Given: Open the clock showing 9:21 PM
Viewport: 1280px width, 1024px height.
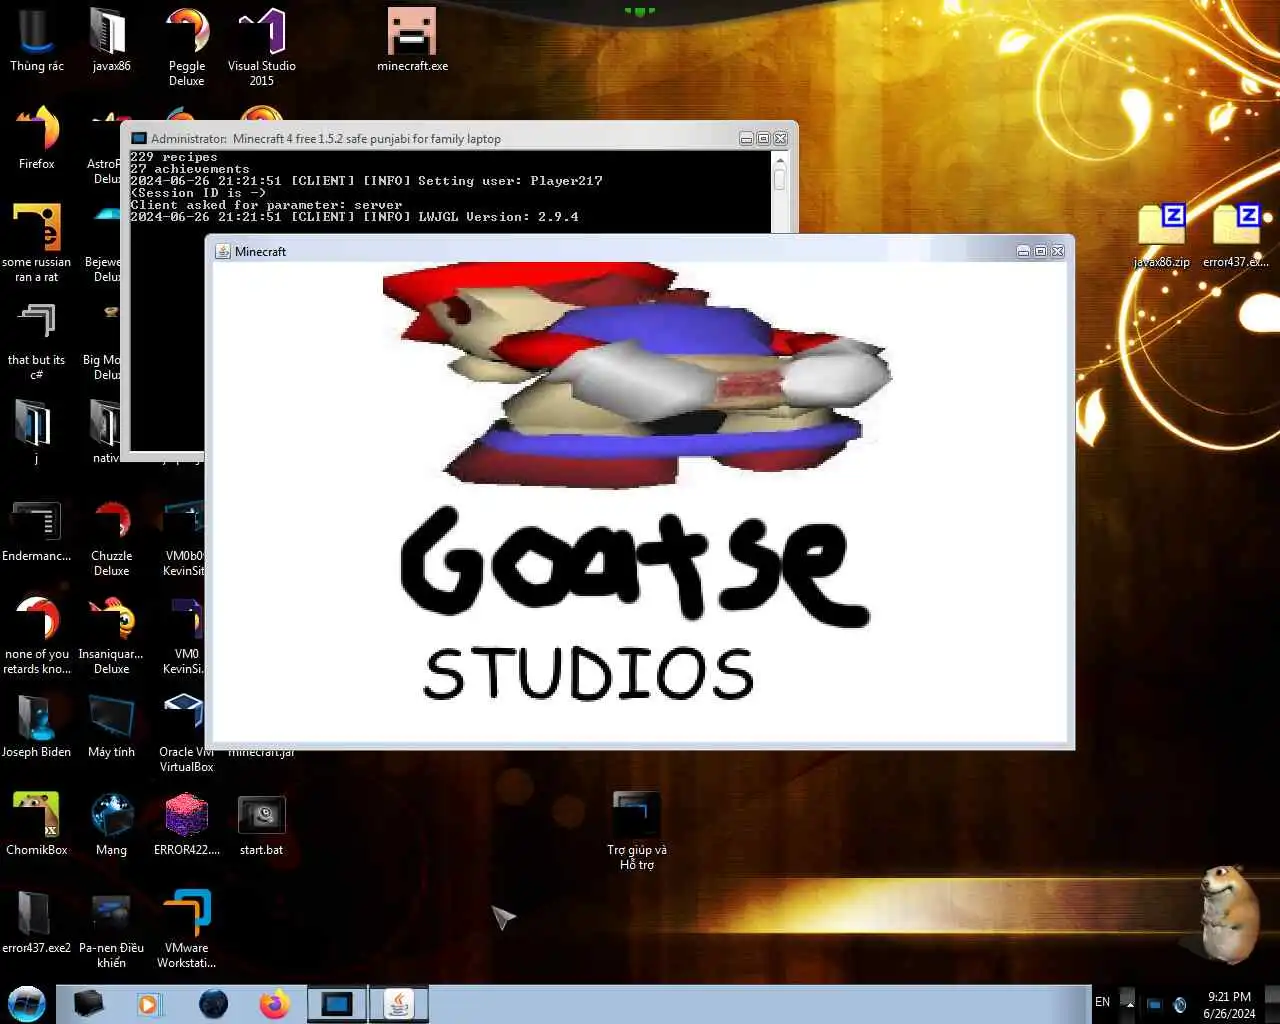Looking at the screenshot, I should click(1229, 1004).
